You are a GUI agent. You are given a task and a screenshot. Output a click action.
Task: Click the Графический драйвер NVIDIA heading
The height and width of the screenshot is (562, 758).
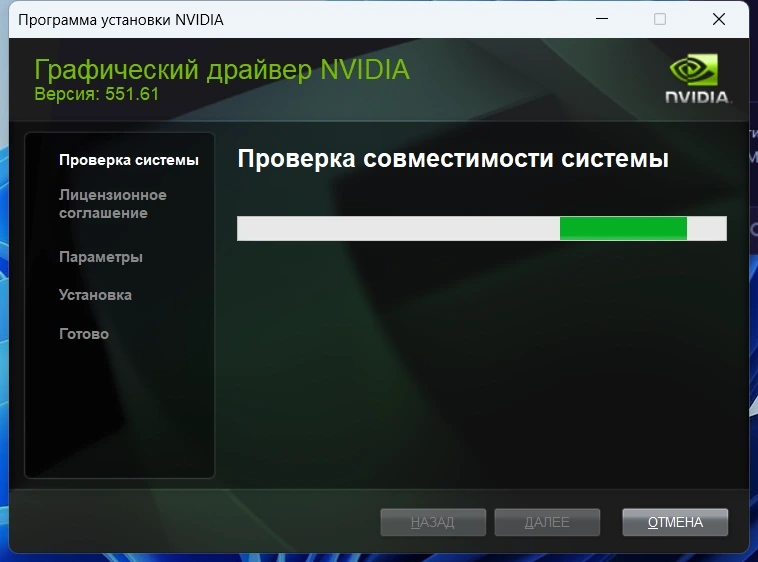point(222,70)
